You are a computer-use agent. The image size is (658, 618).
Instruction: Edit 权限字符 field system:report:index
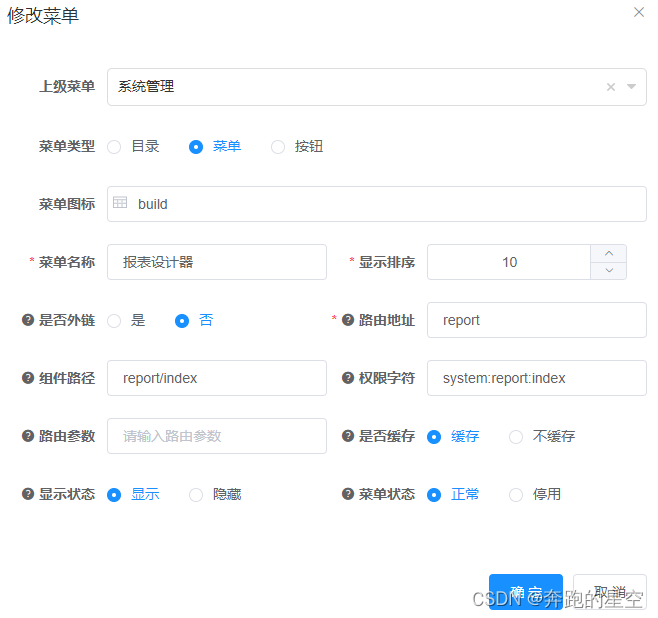[537, 378]
